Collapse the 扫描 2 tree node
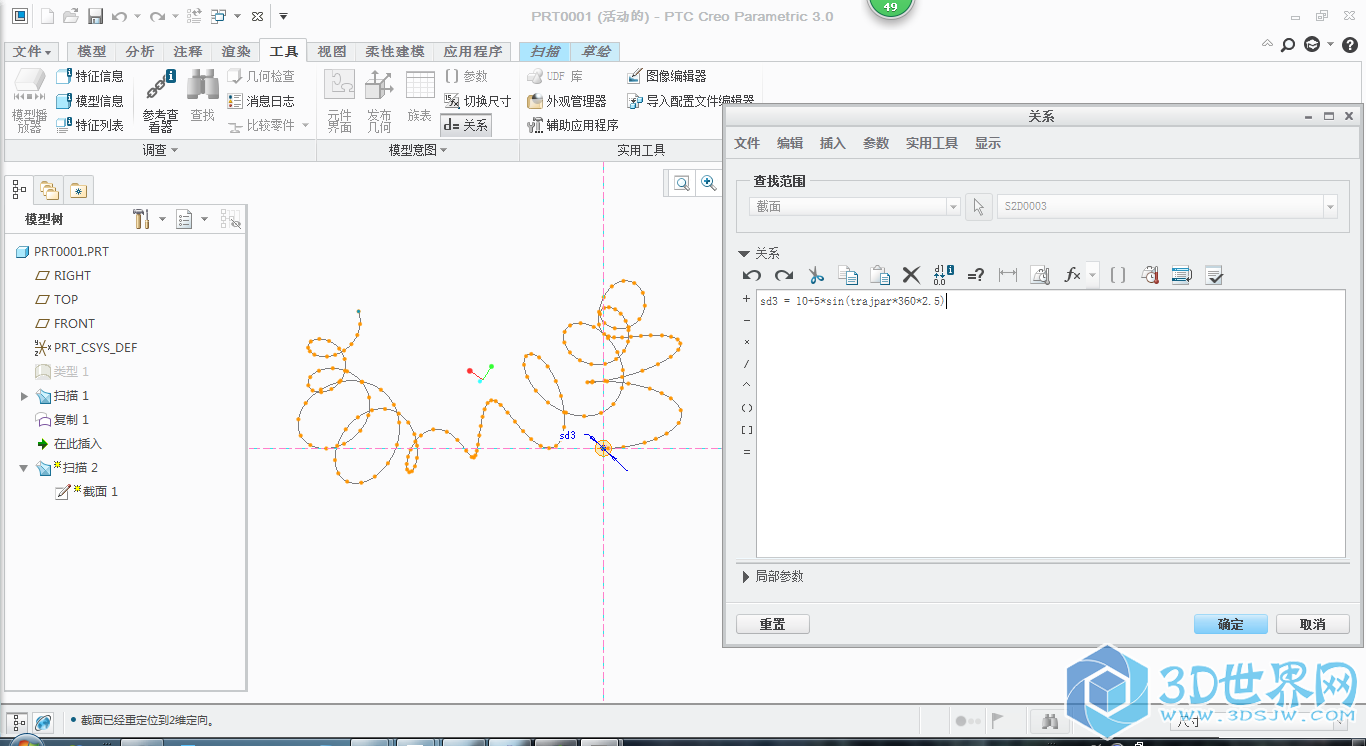This screenshot has width=1366, height=746. click(24, 468)
